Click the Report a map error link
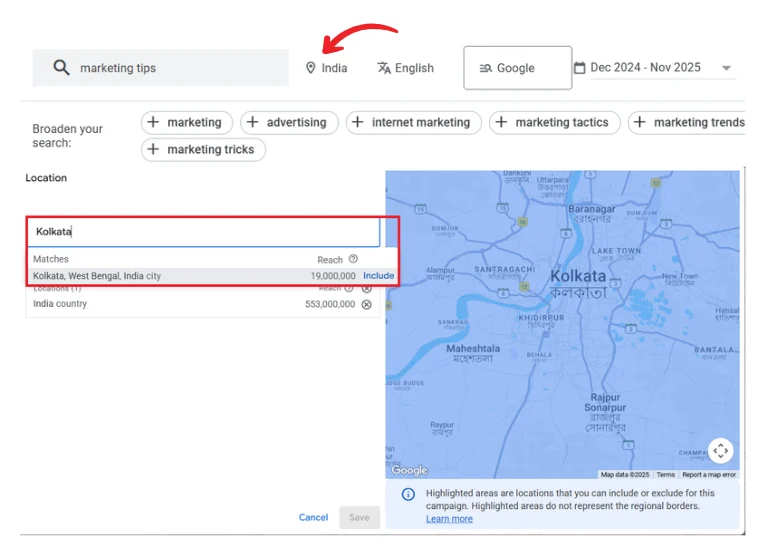This screenshot has height=559, width=770. click(x=709, y=475)
